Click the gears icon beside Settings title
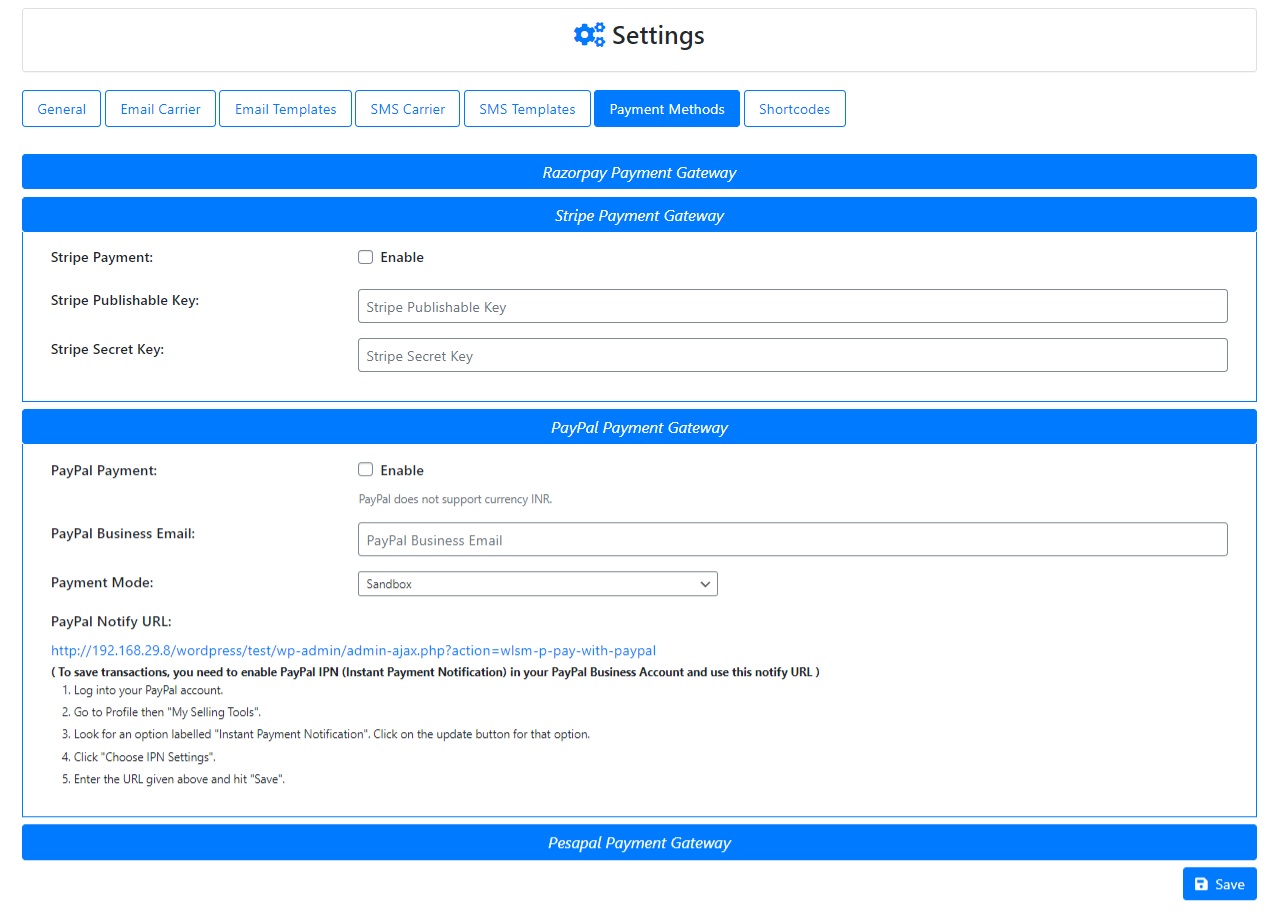The width and height of the screenshot is (1285, 913). click(x=588, y=34)
